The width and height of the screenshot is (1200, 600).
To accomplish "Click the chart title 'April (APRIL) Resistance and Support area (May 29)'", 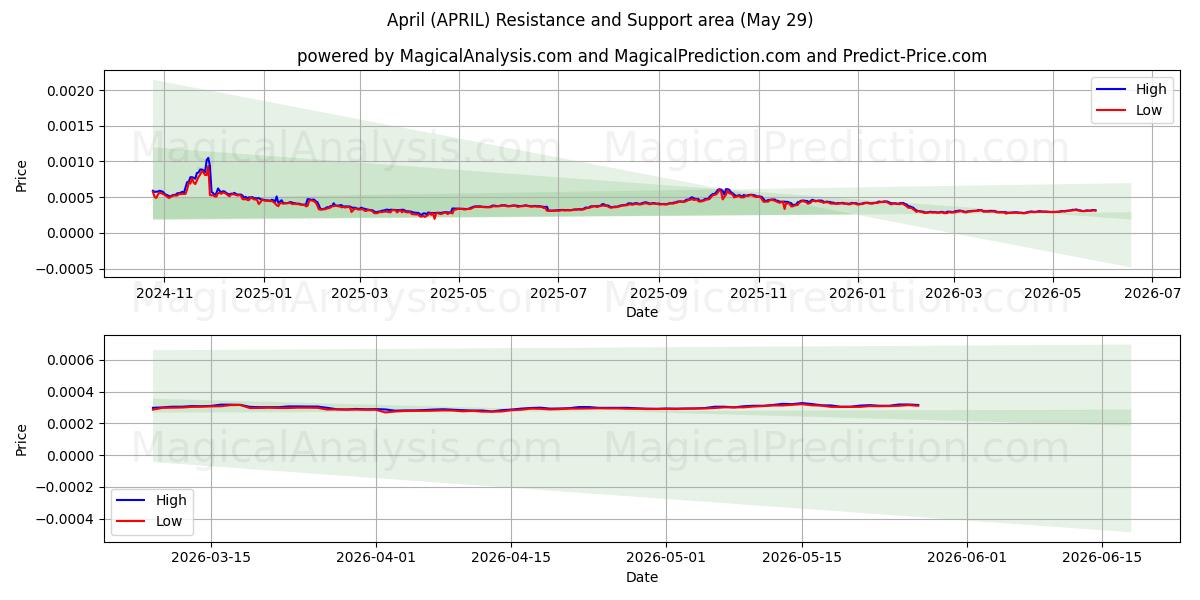I will pyautogui.click(x=600, y=20).
